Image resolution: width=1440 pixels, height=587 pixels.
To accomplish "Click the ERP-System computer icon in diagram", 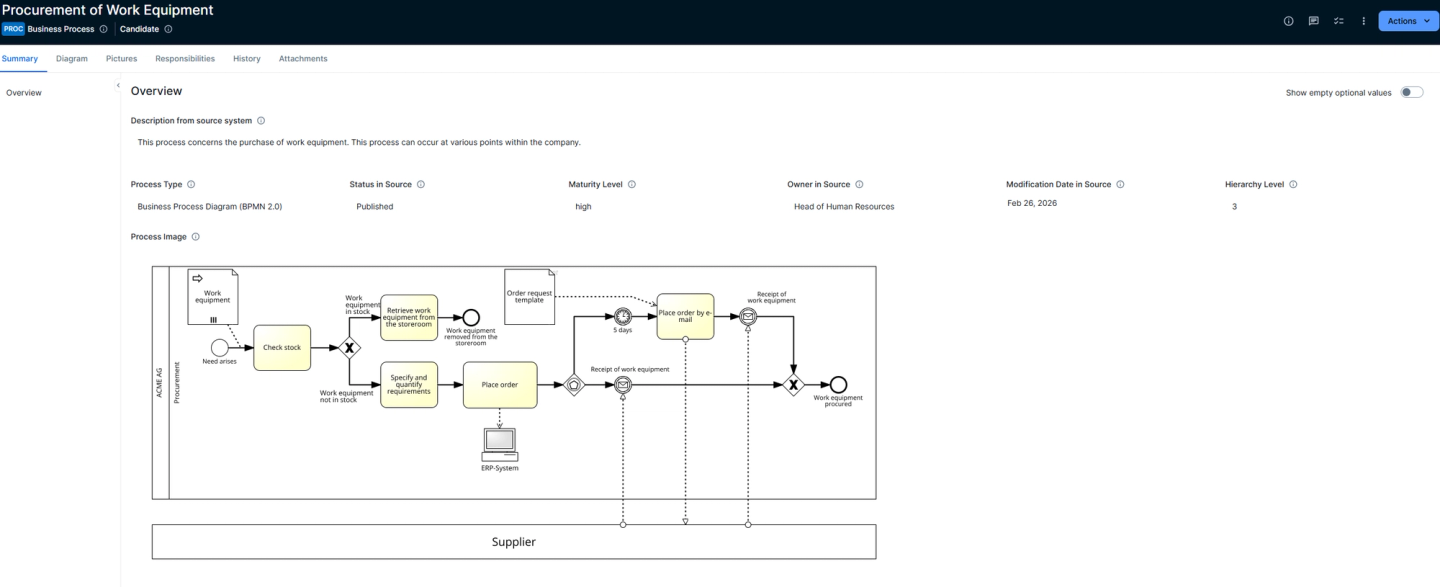I will (x=499, y=443).
